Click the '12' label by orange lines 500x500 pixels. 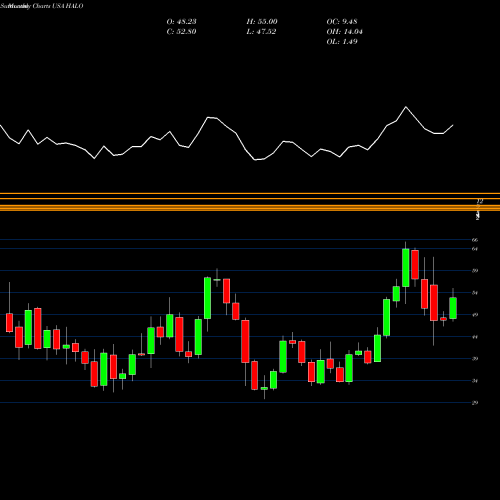(x=480, y=201)
